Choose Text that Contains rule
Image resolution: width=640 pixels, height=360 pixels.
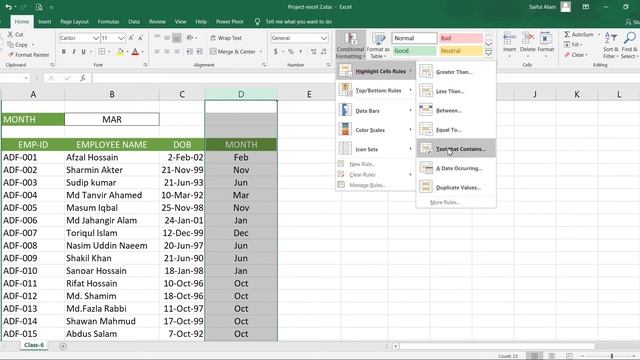(x=456, y=149)
